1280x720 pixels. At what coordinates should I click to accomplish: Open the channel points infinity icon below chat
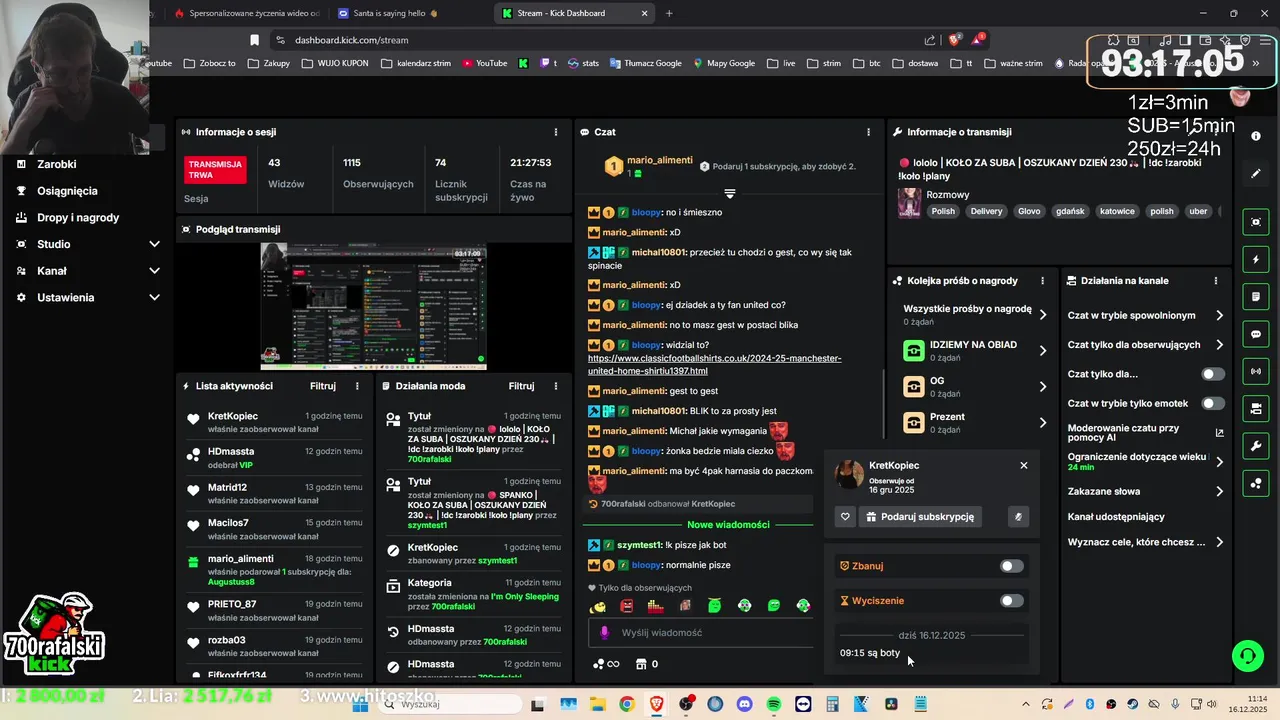tap(607, 664)
